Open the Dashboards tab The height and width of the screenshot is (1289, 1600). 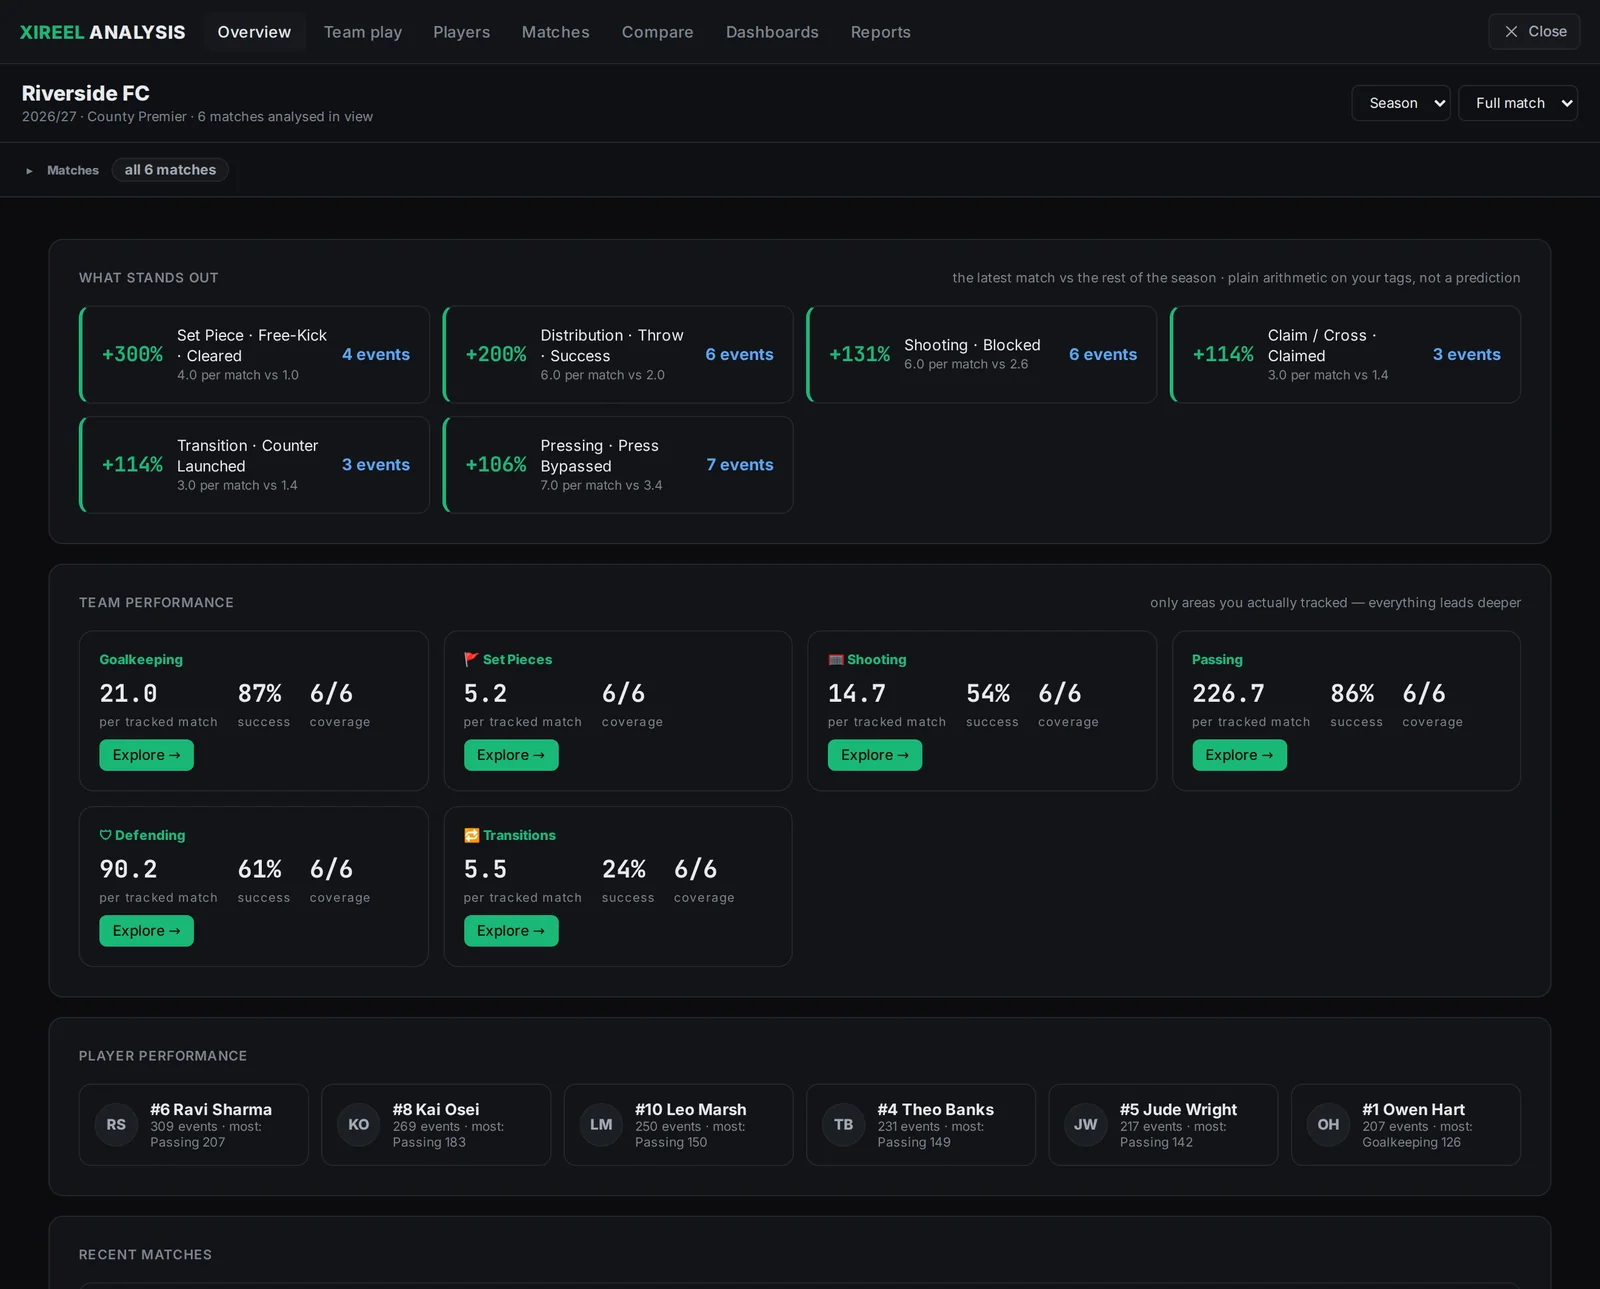click(772, 32)
